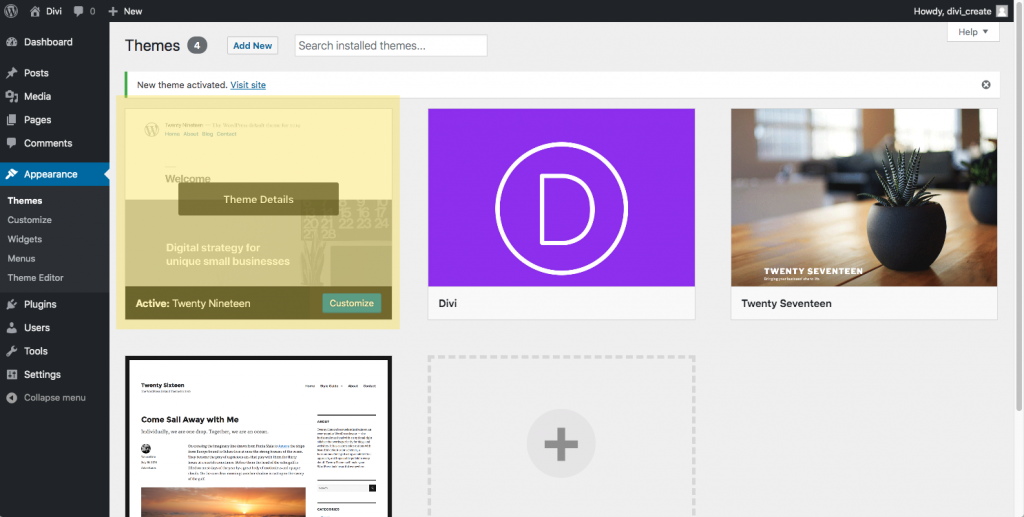Open the Themes submenu item
The width and height of the screenshot is (1024, 517).
25,200
